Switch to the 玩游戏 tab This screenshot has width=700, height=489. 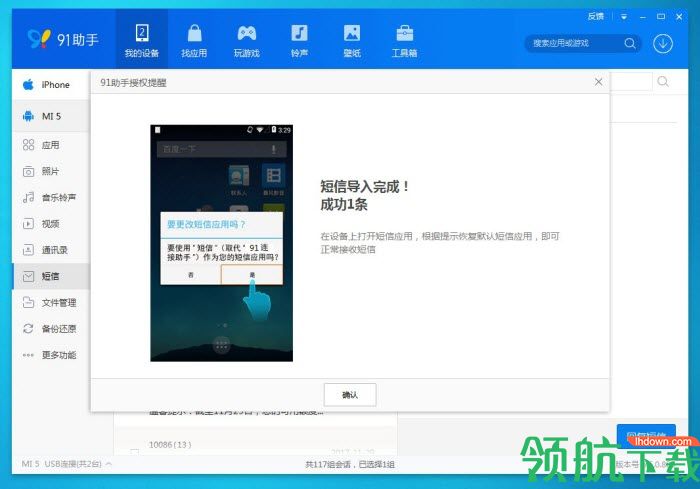click(246, 40)
